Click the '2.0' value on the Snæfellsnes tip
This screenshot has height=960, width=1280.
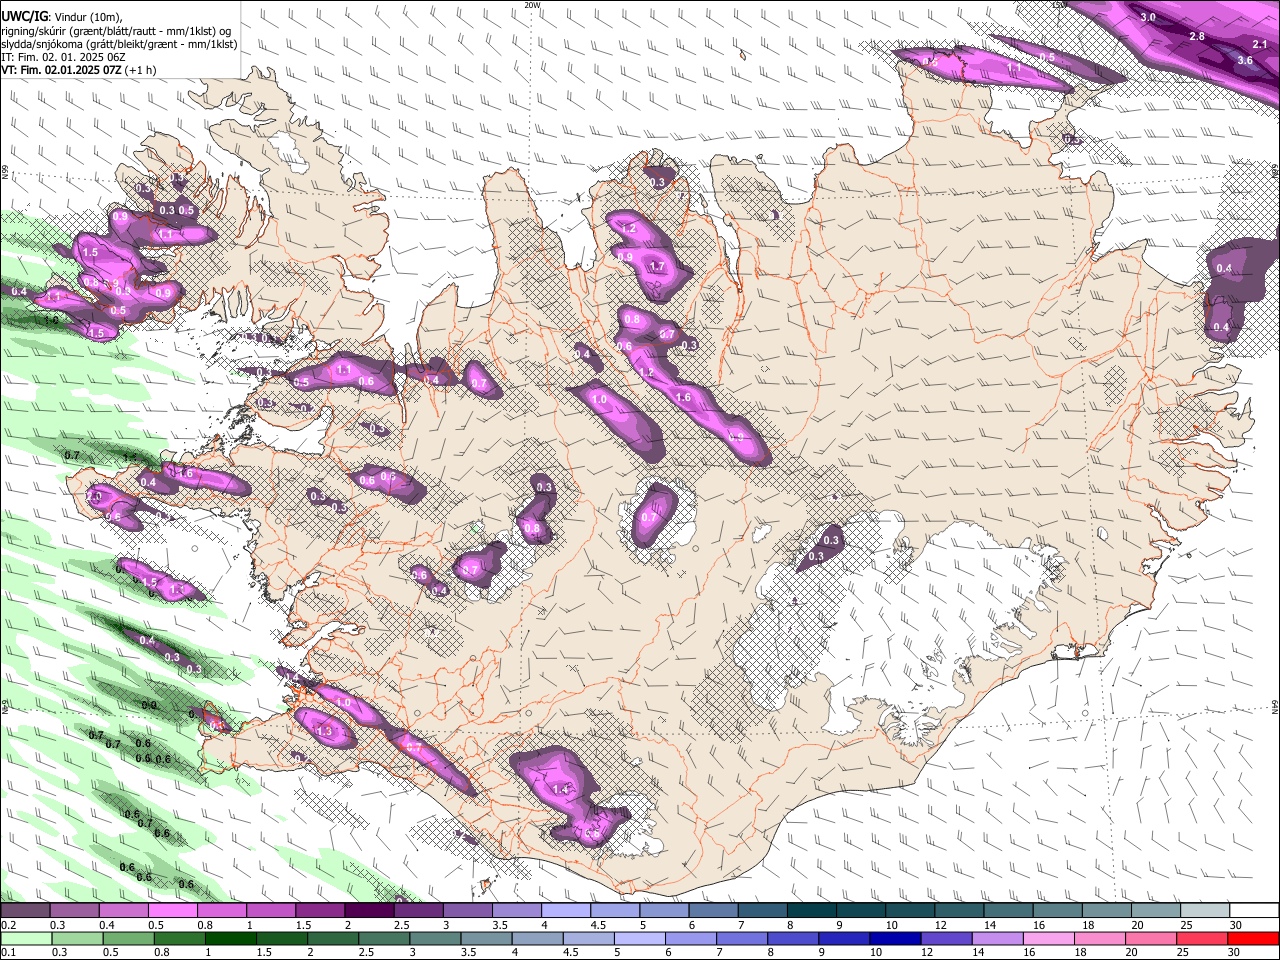point(95,496)
